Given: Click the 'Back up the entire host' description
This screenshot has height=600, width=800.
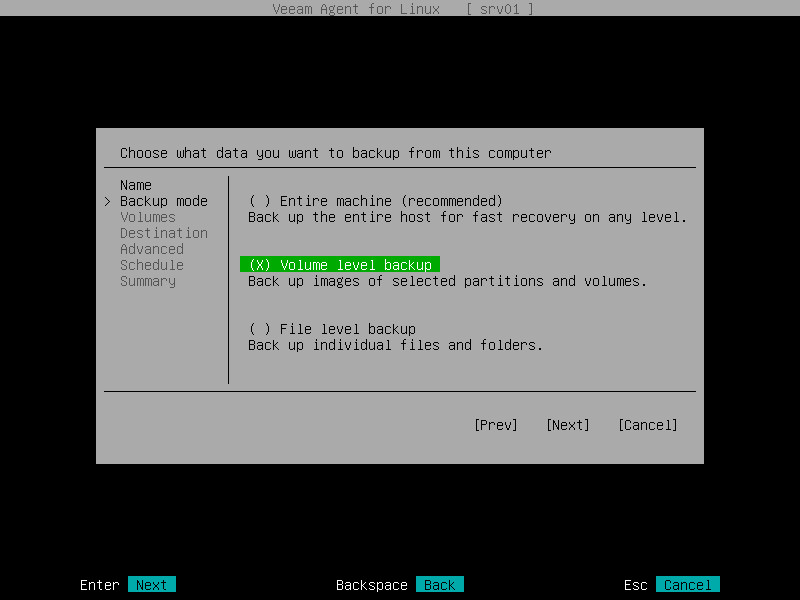Looking at the screenshot, I should click(x=467, y=217).
